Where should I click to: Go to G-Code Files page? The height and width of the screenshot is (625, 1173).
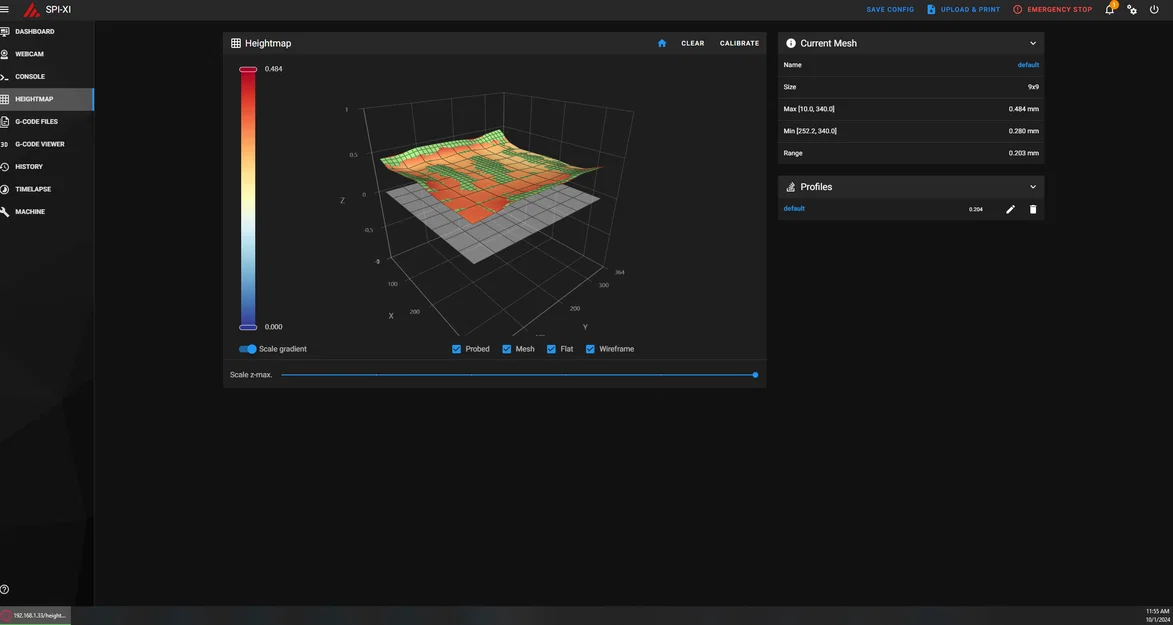[x=47, y=121]
